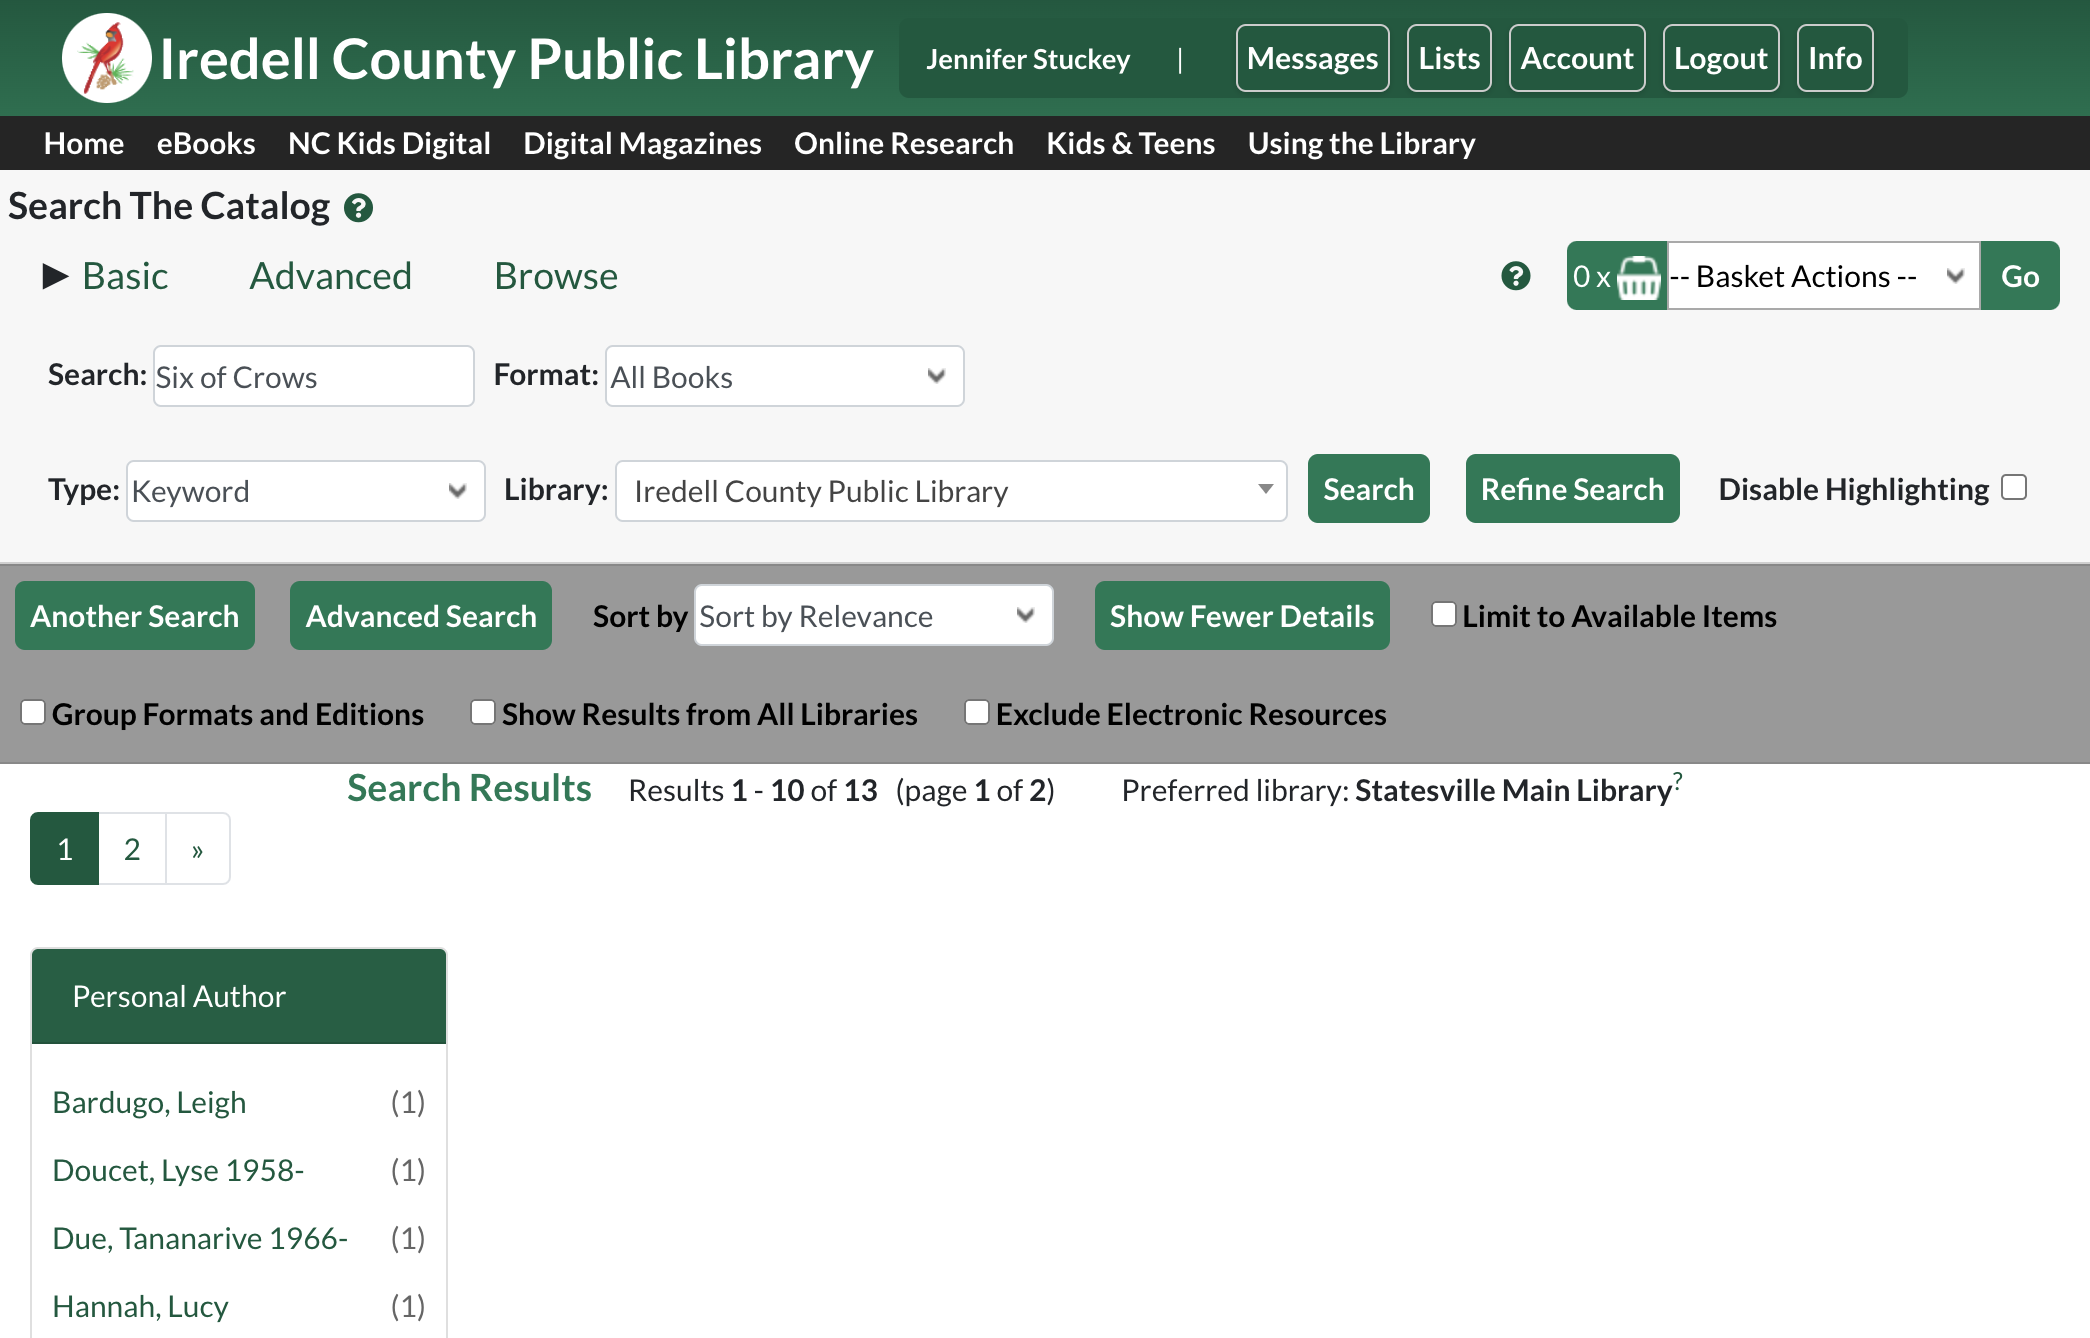This screenshot has width=2090, height=1338.
Task: Click the green Search button
Action: pyautogui.click(x=1369, y=489)
